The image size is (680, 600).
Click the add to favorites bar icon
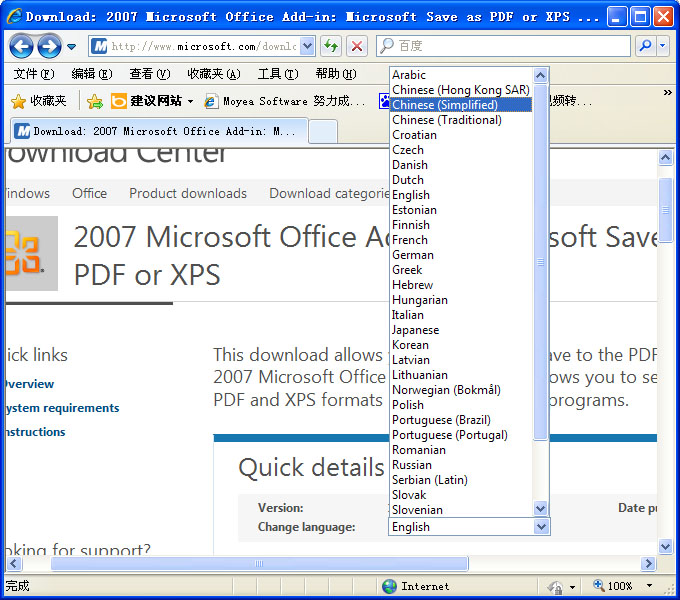click(95, 102)
